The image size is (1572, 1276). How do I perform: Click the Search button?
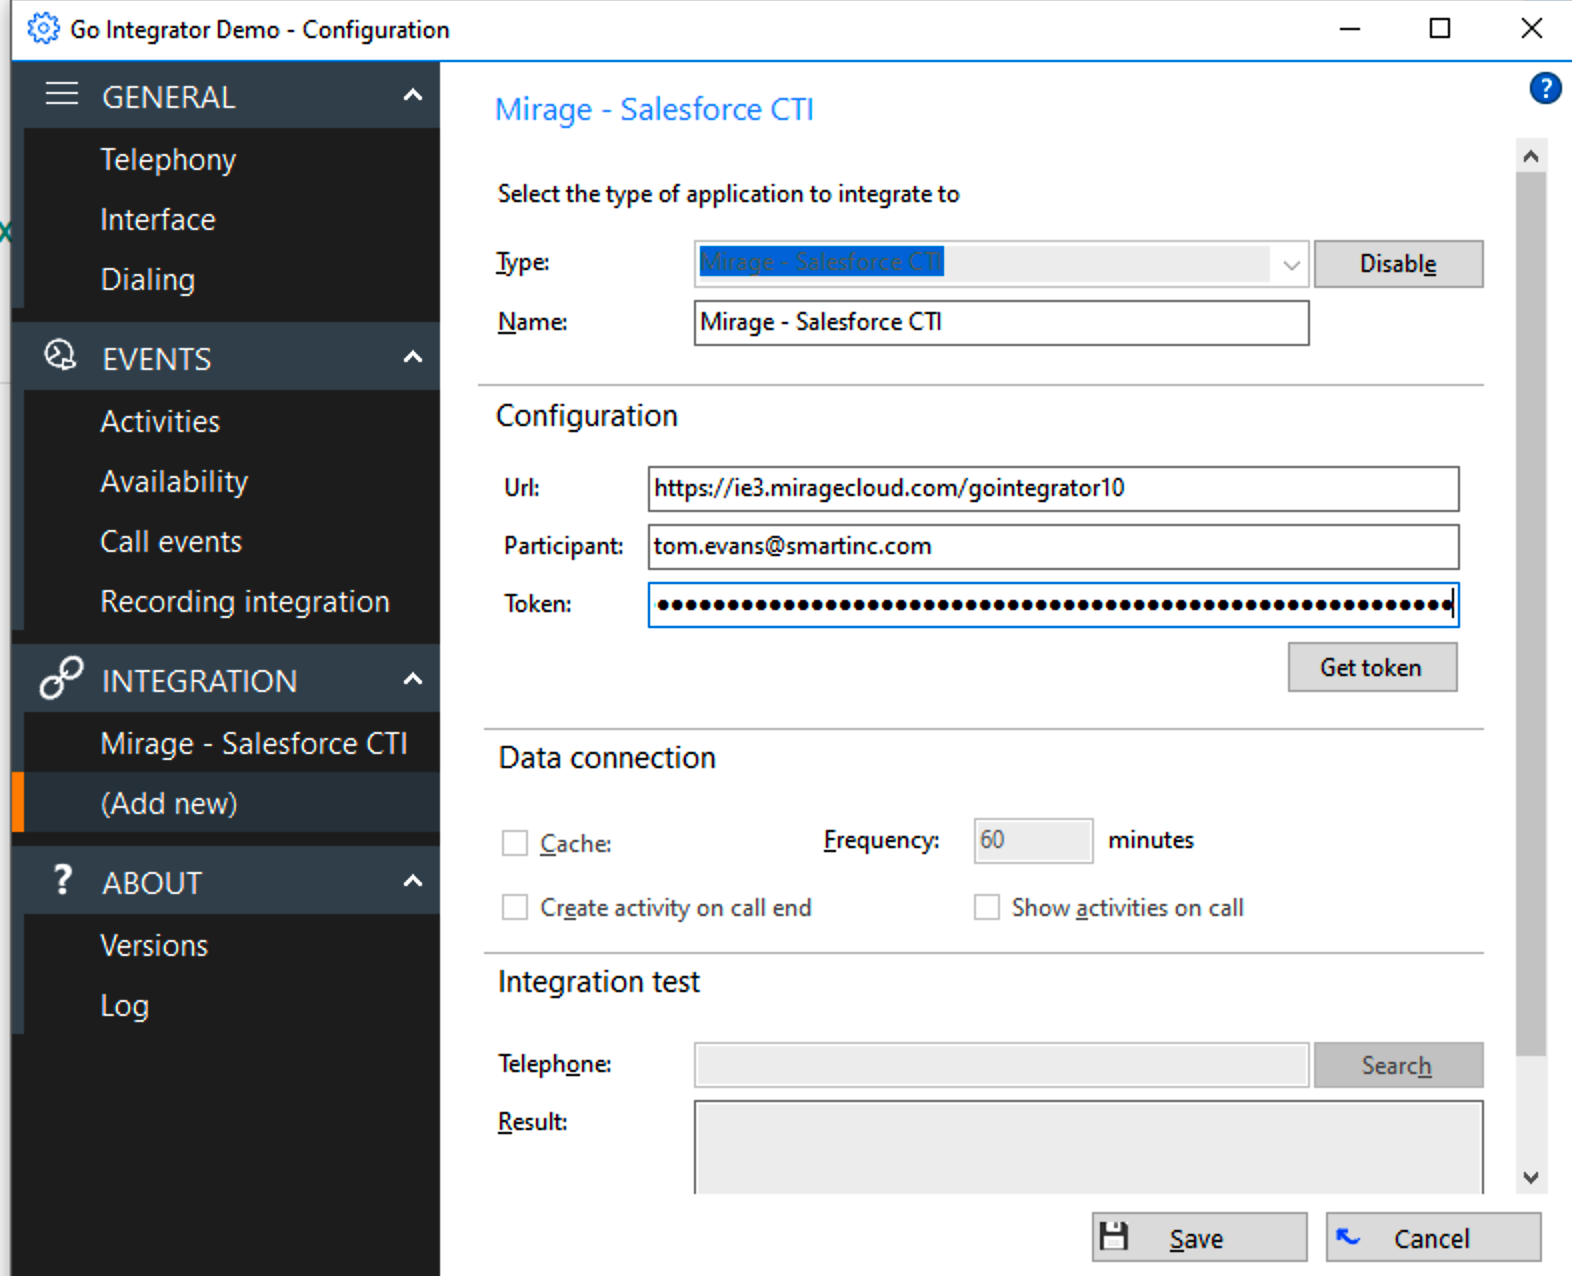click(1398, 1065)
